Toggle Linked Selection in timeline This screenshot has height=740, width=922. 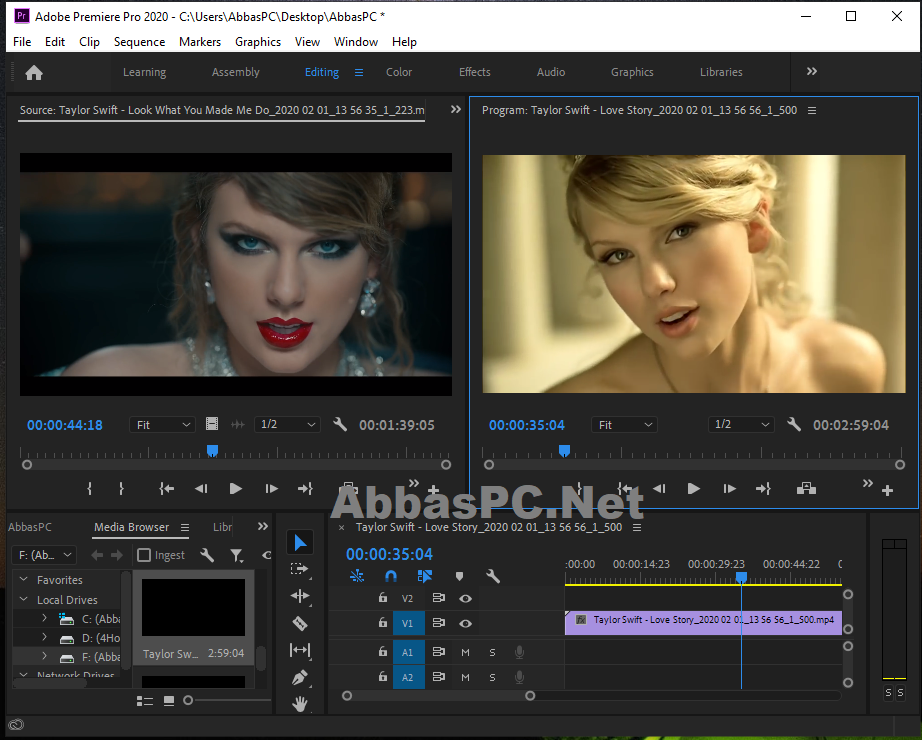[x=425, y=576]
